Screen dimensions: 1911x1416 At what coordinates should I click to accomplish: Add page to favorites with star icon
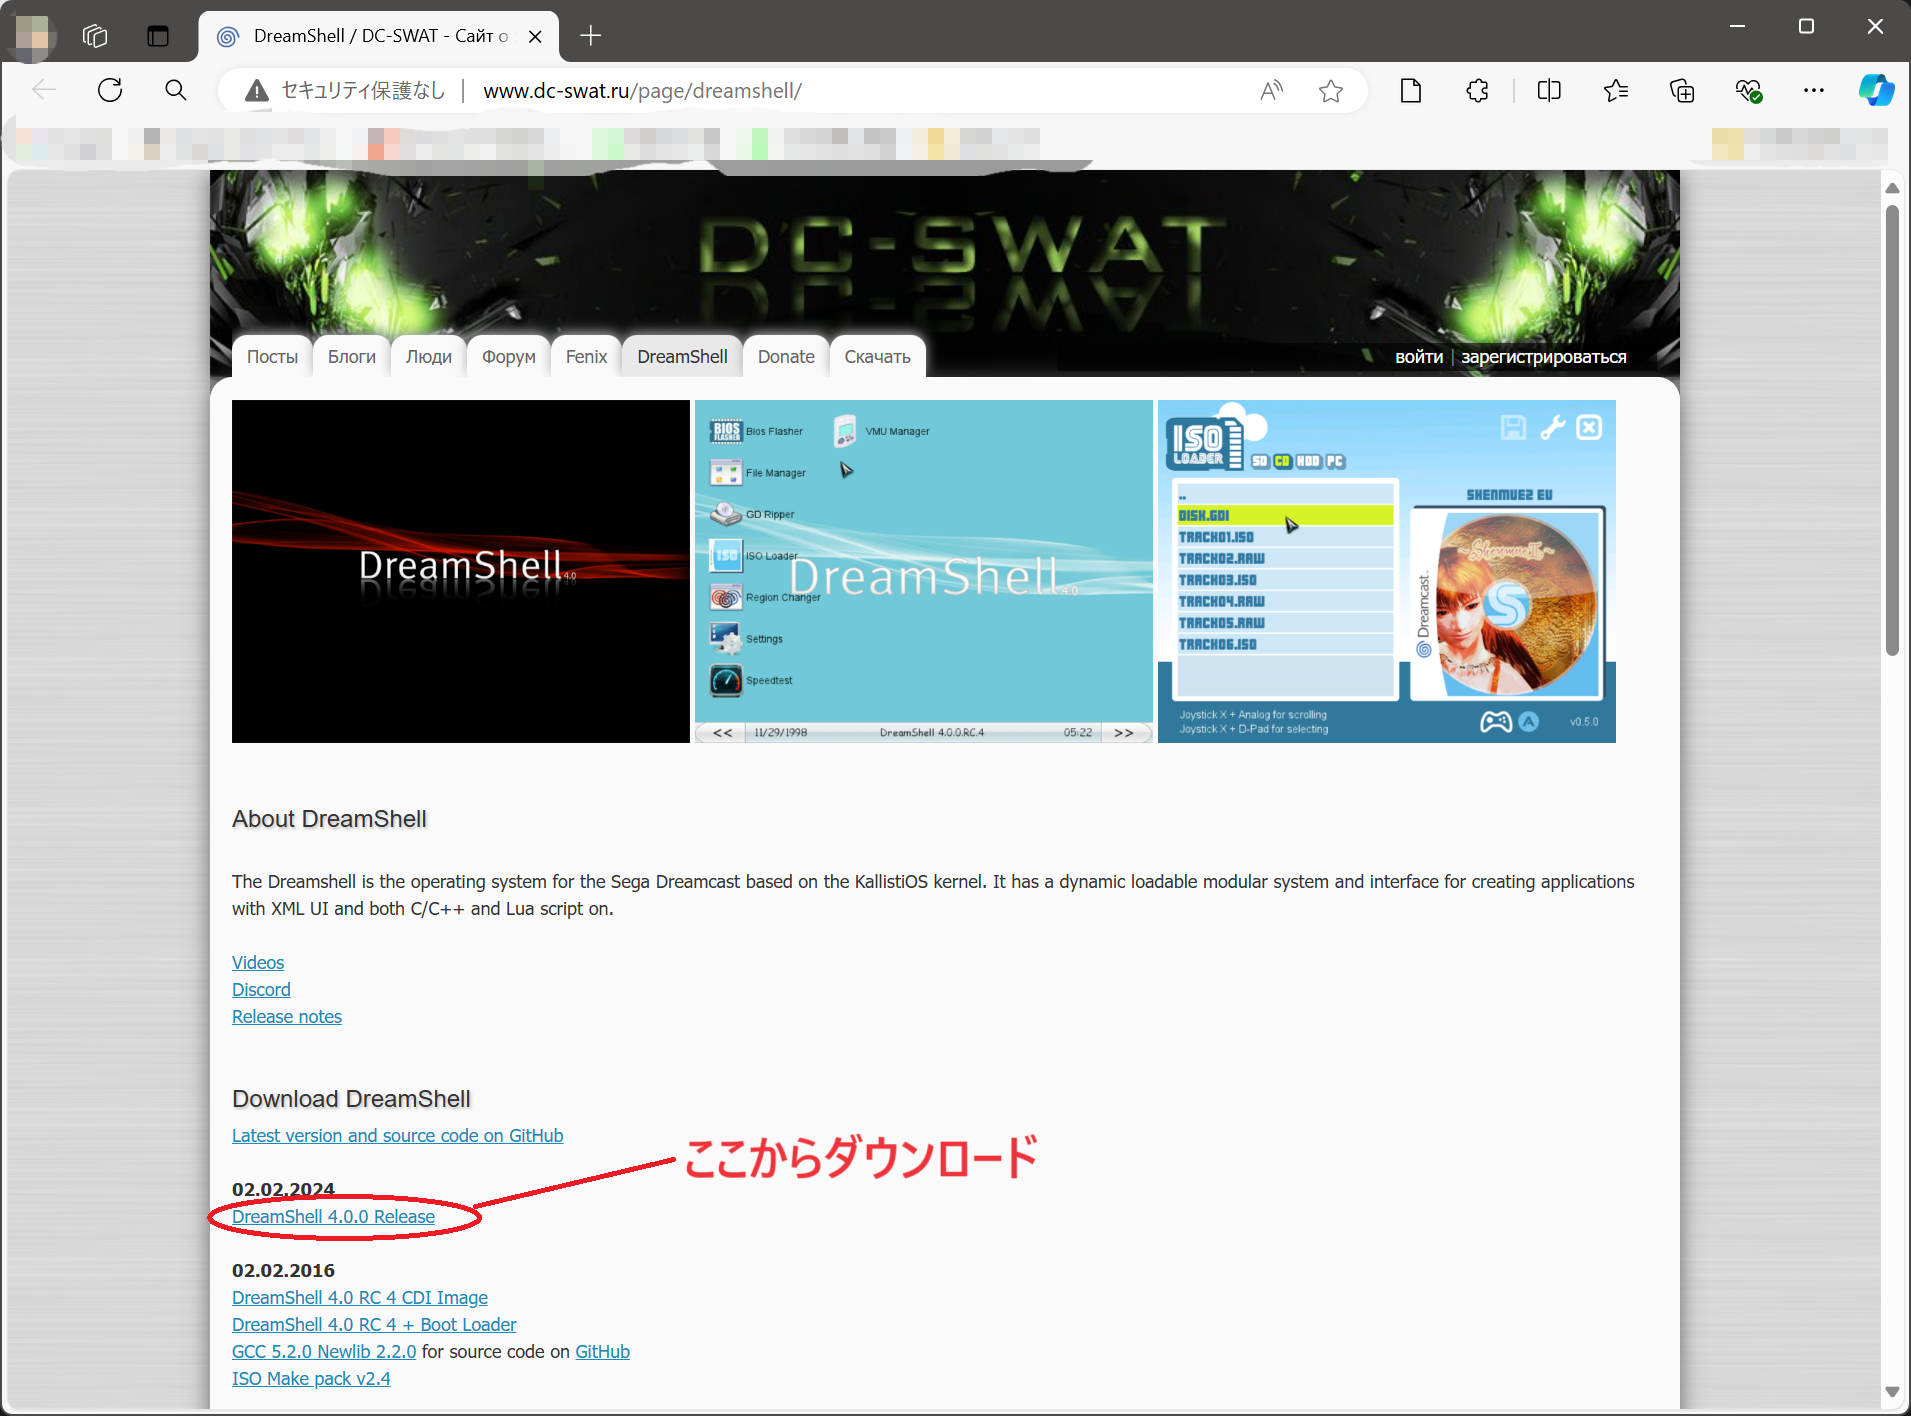point(1331,91)
